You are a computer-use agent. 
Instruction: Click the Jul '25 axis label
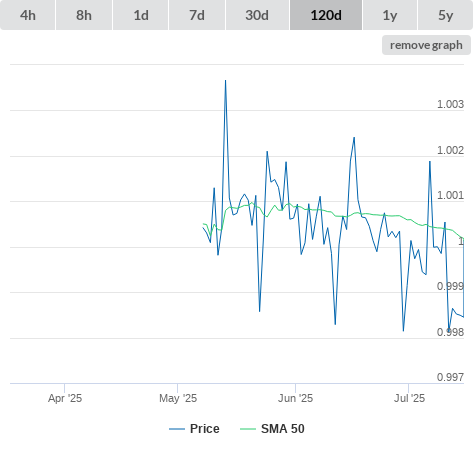pyautogui.click(x=409, y=398)
